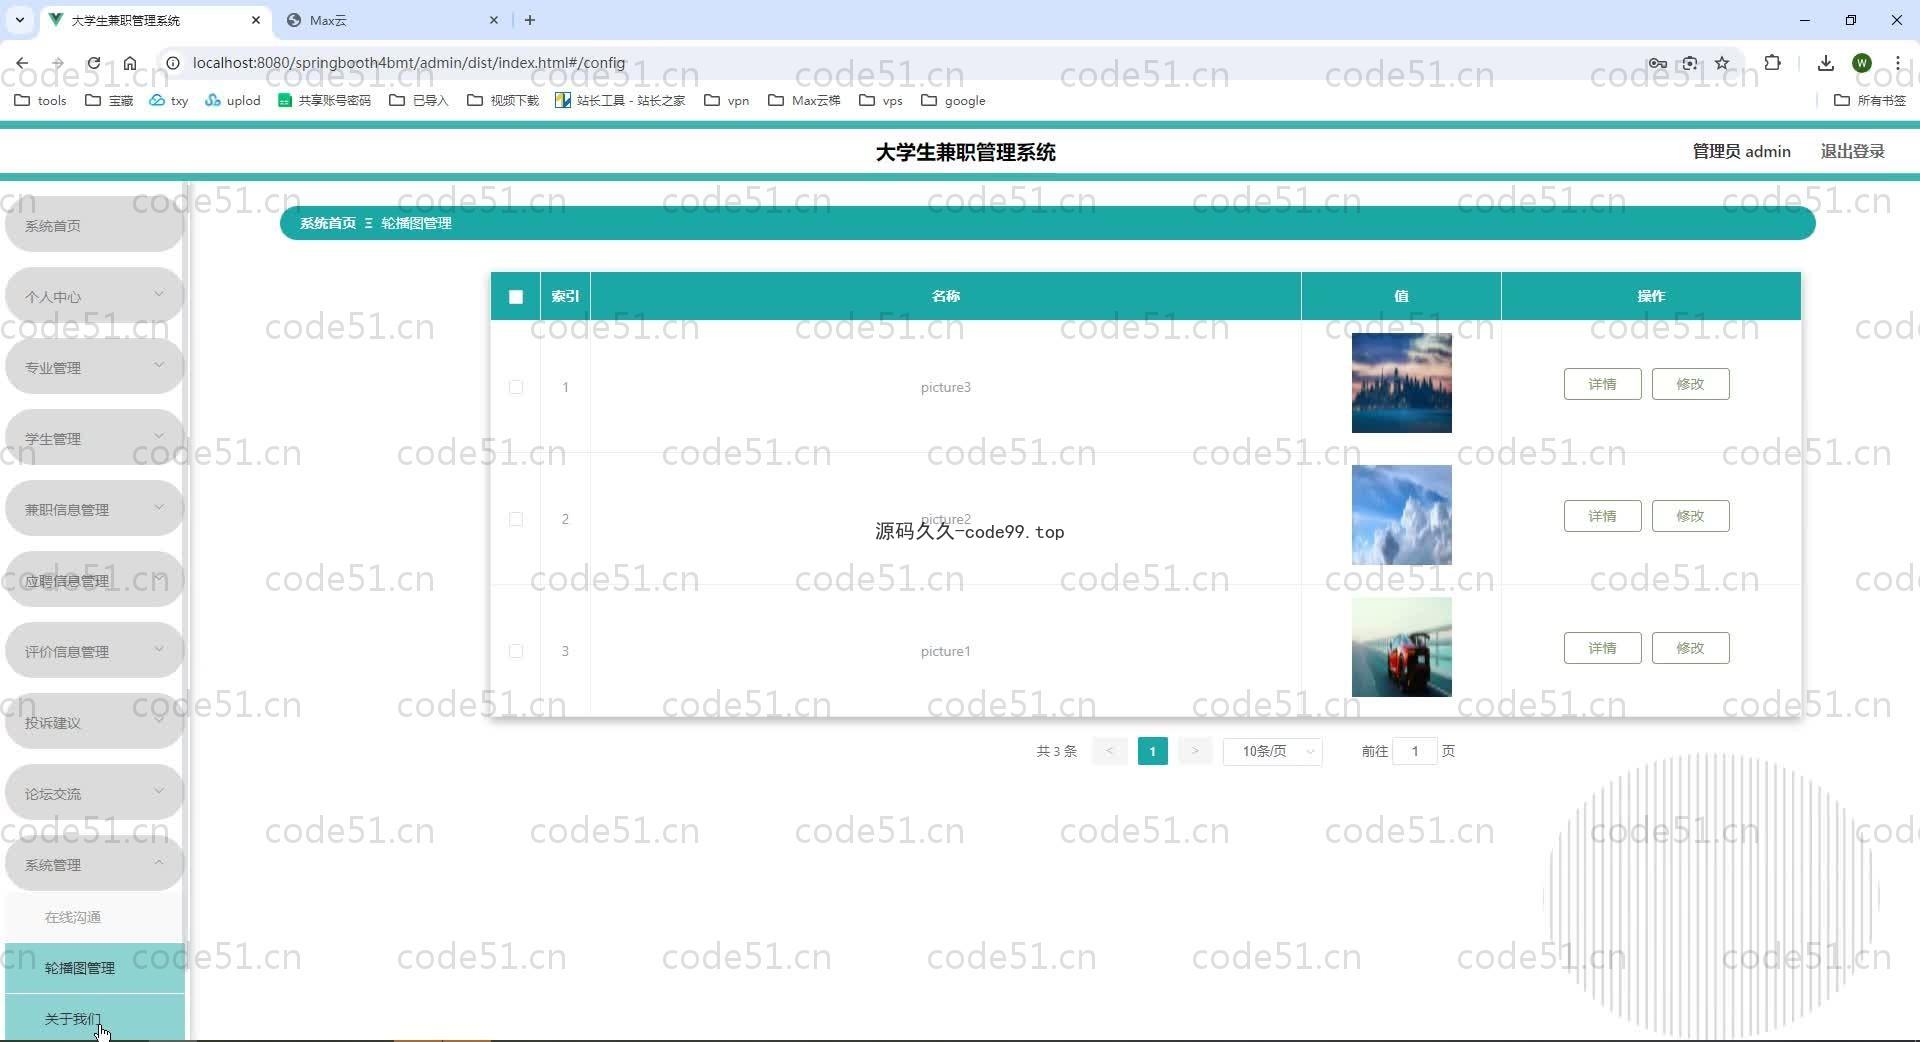Open the vpn bookmark folder
Screen dimensions: 1920x1042
(727, 100)
